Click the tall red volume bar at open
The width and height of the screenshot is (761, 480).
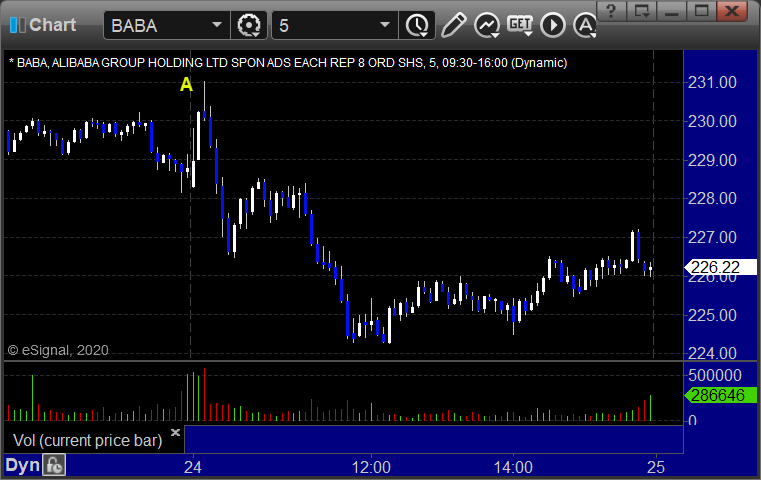[x=204, y=394]
